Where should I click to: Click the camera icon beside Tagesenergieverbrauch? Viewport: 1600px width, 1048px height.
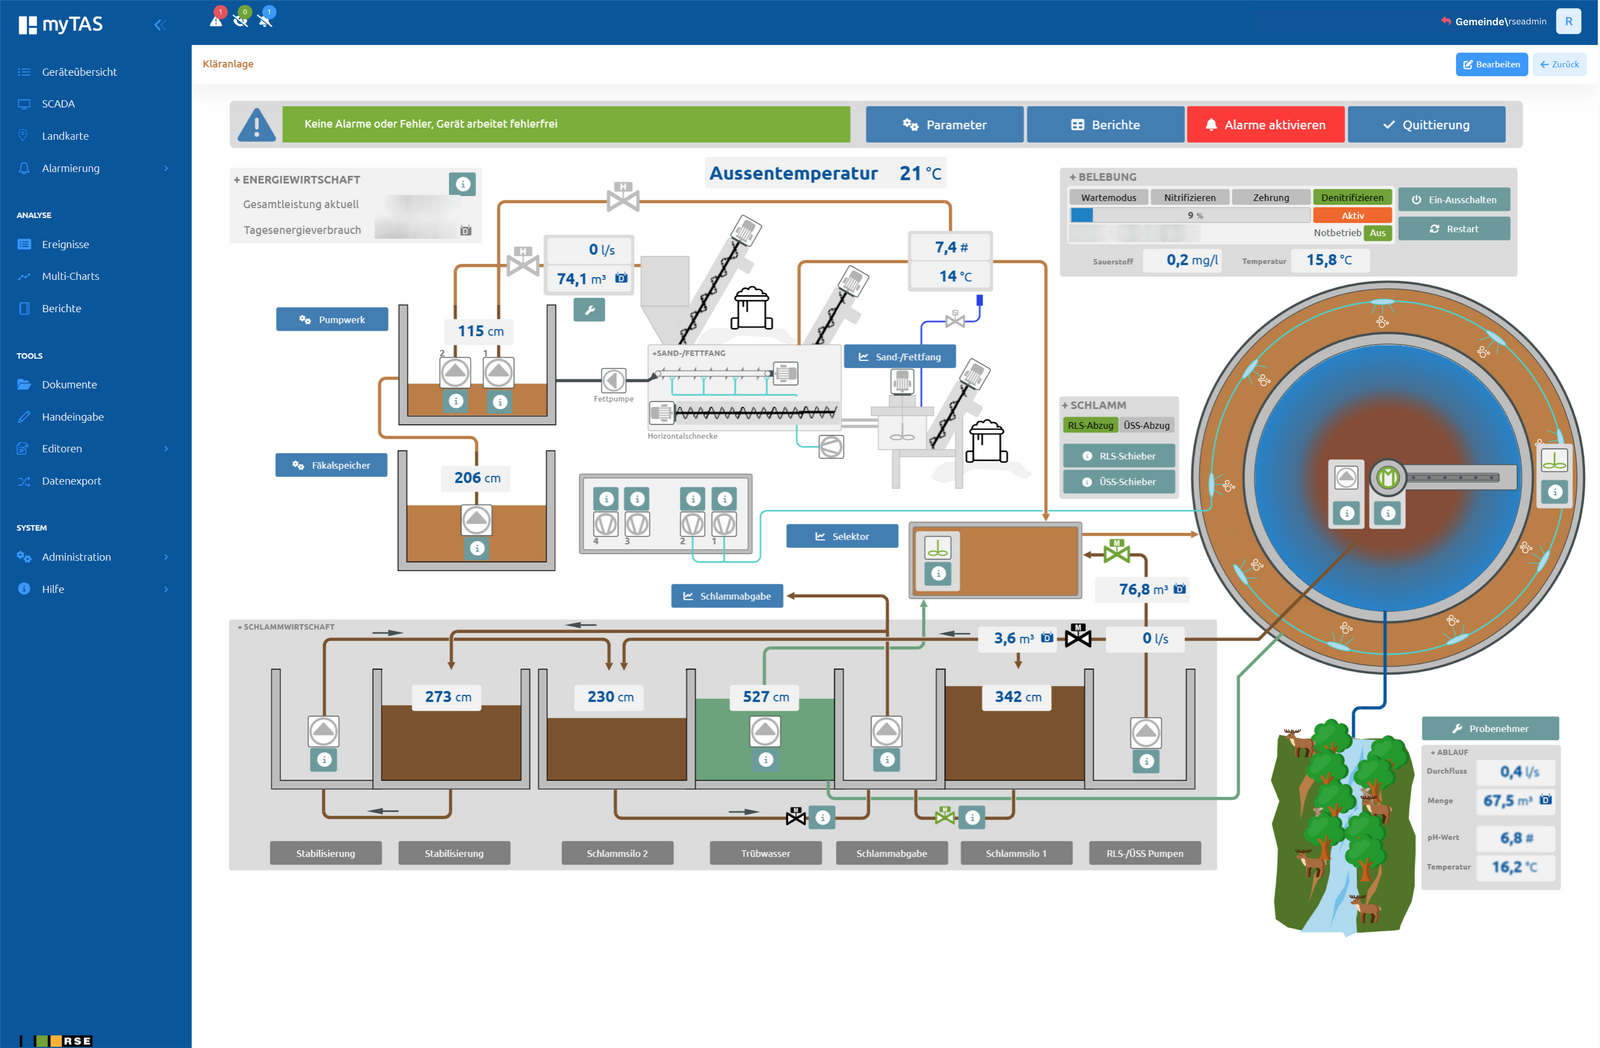(x=465, y=231)
